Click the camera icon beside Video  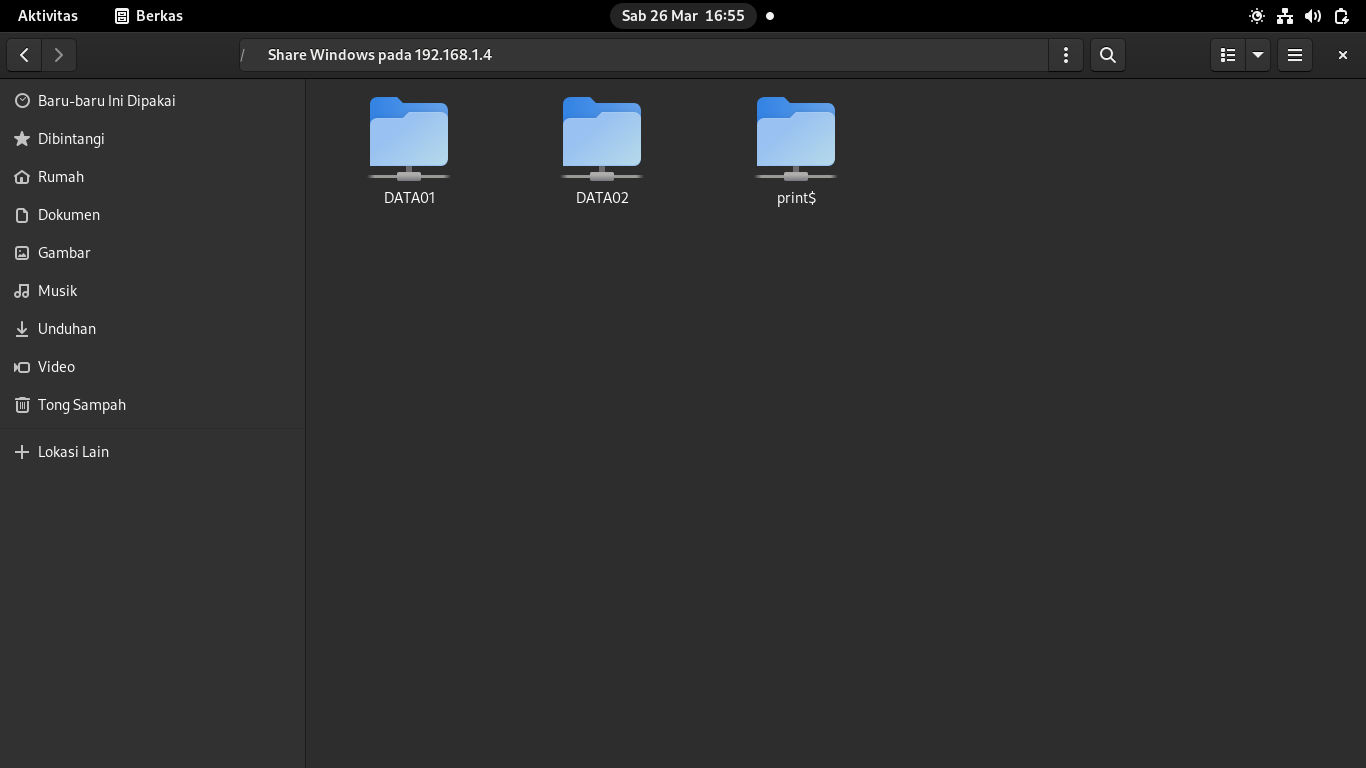[22, 367]
